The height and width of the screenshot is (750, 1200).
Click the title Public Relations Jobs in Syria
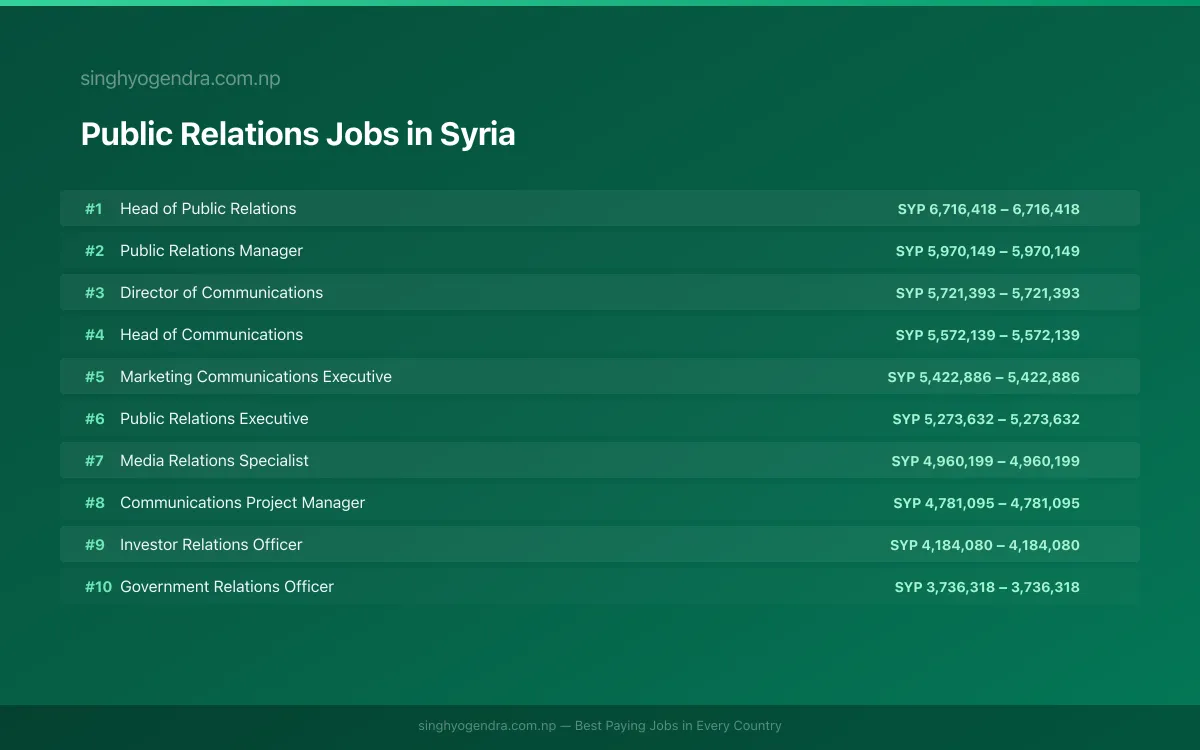tap(298, 134)
